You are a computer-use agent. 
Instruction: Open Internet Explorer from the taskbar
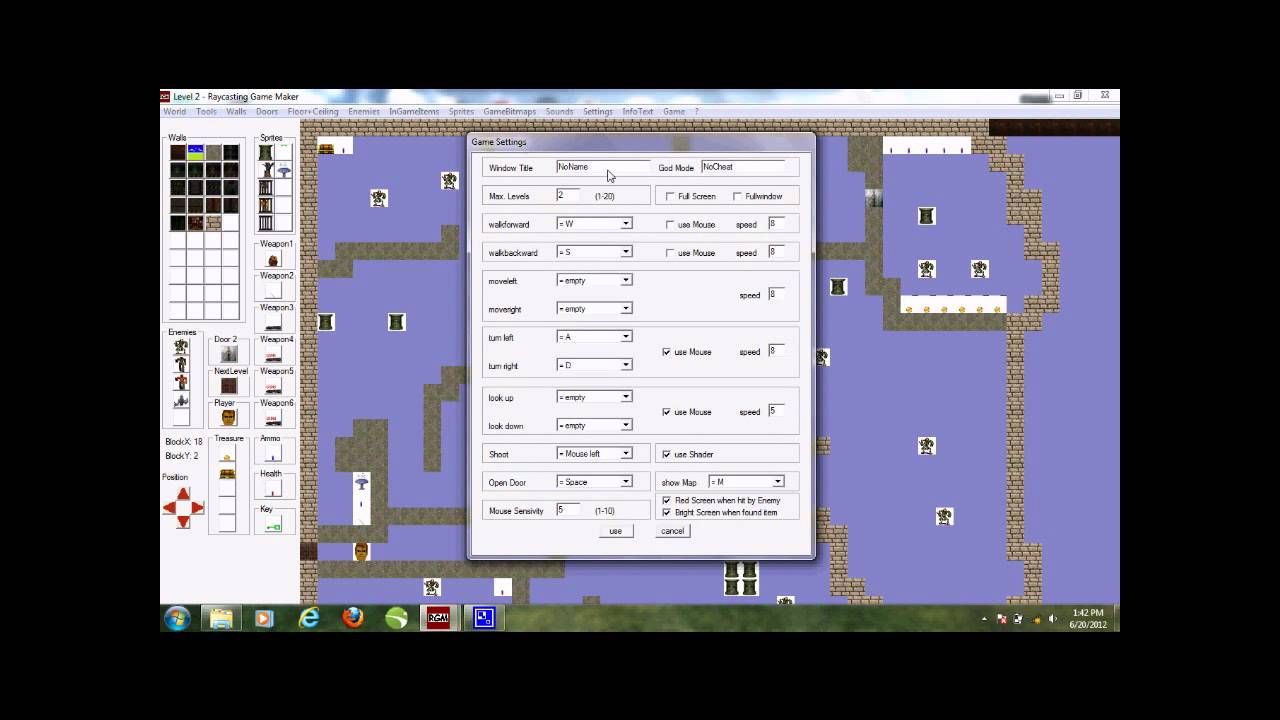(x=309, y=618)
